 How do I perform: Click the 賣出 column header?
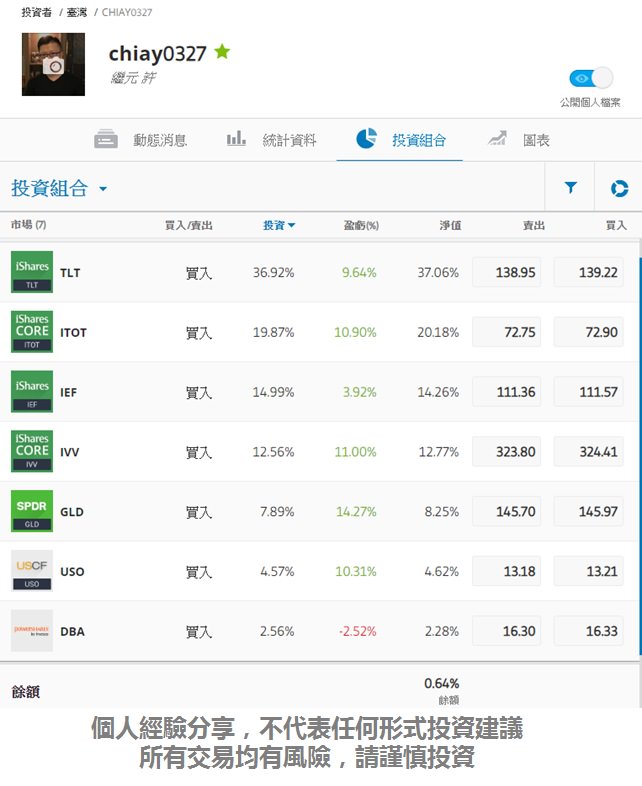534,226
